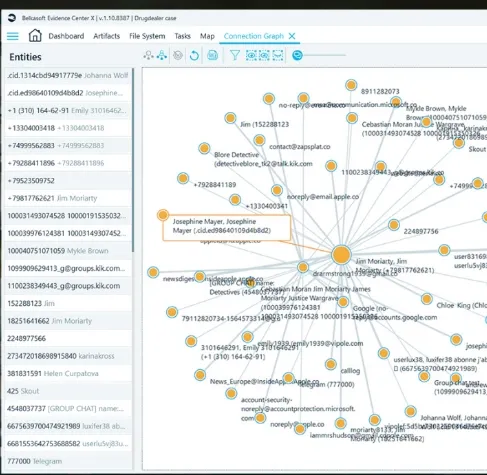
Task: Click the node for Jim (152288123
Action: [x=230, y=118]
